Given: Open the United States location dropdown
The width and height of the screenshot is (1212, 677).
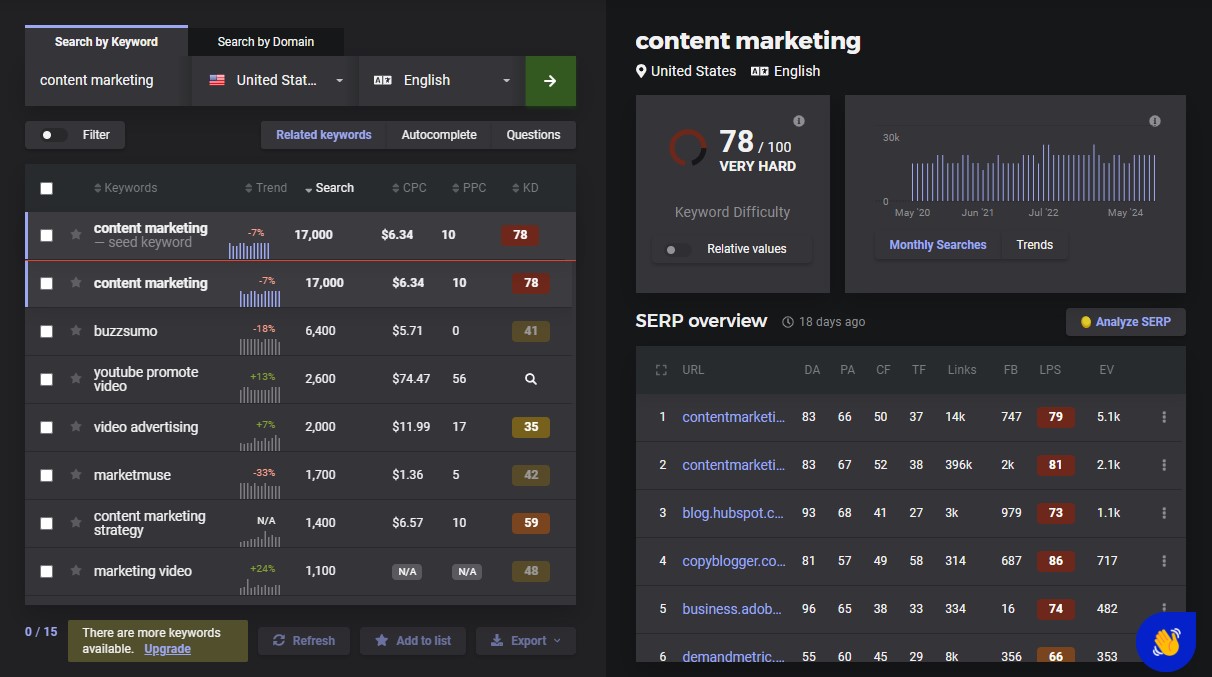Looking at the screenshot, I should [275, 81].
